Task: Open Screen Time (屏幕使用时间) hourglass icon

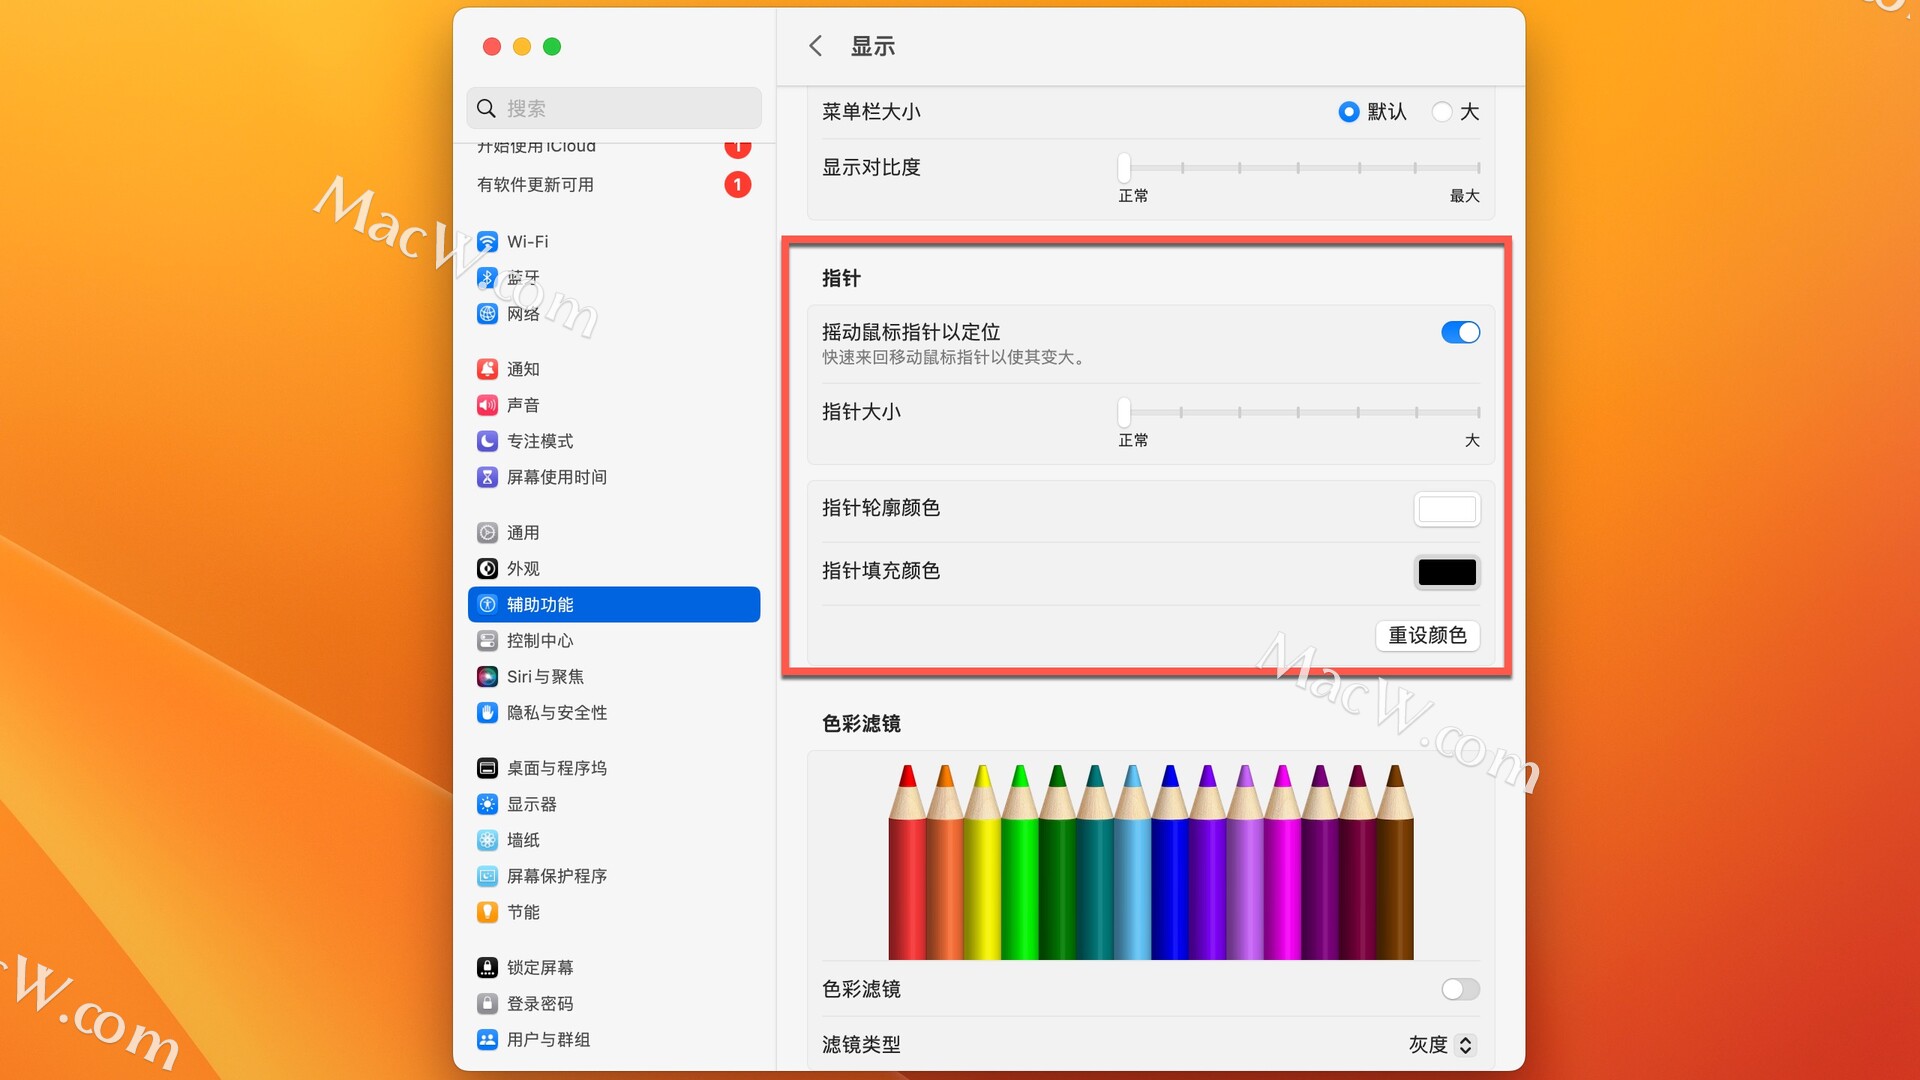Action: (487, 477)
